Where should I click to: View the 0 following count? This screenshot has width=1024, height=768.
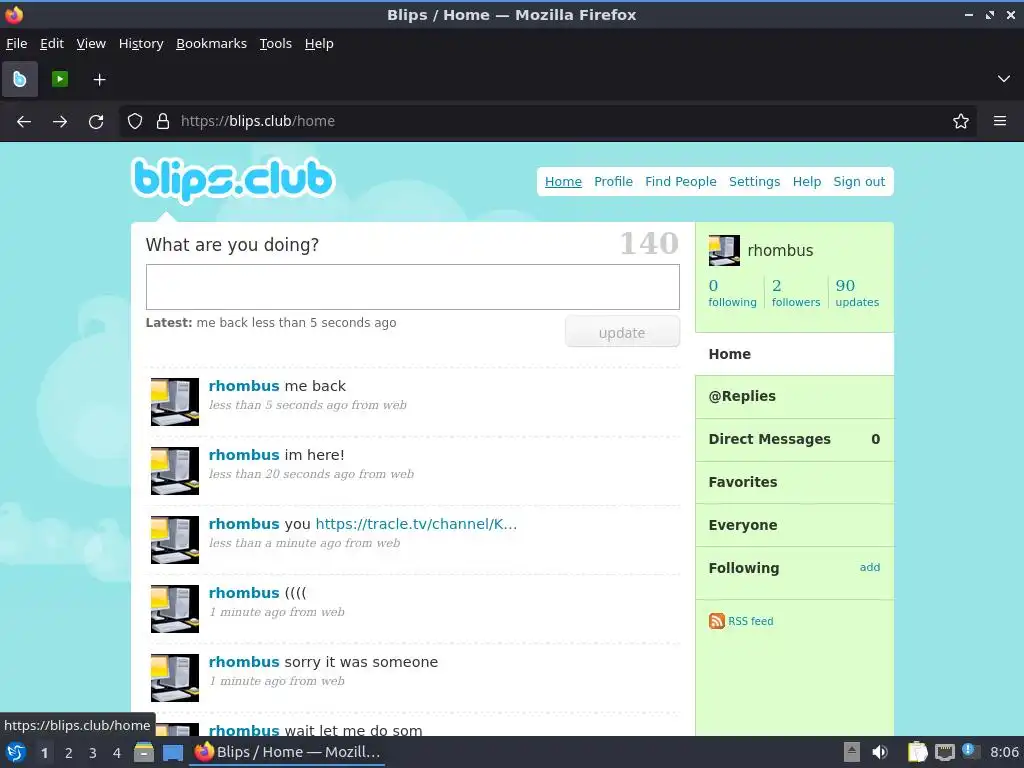pos(732,293)
